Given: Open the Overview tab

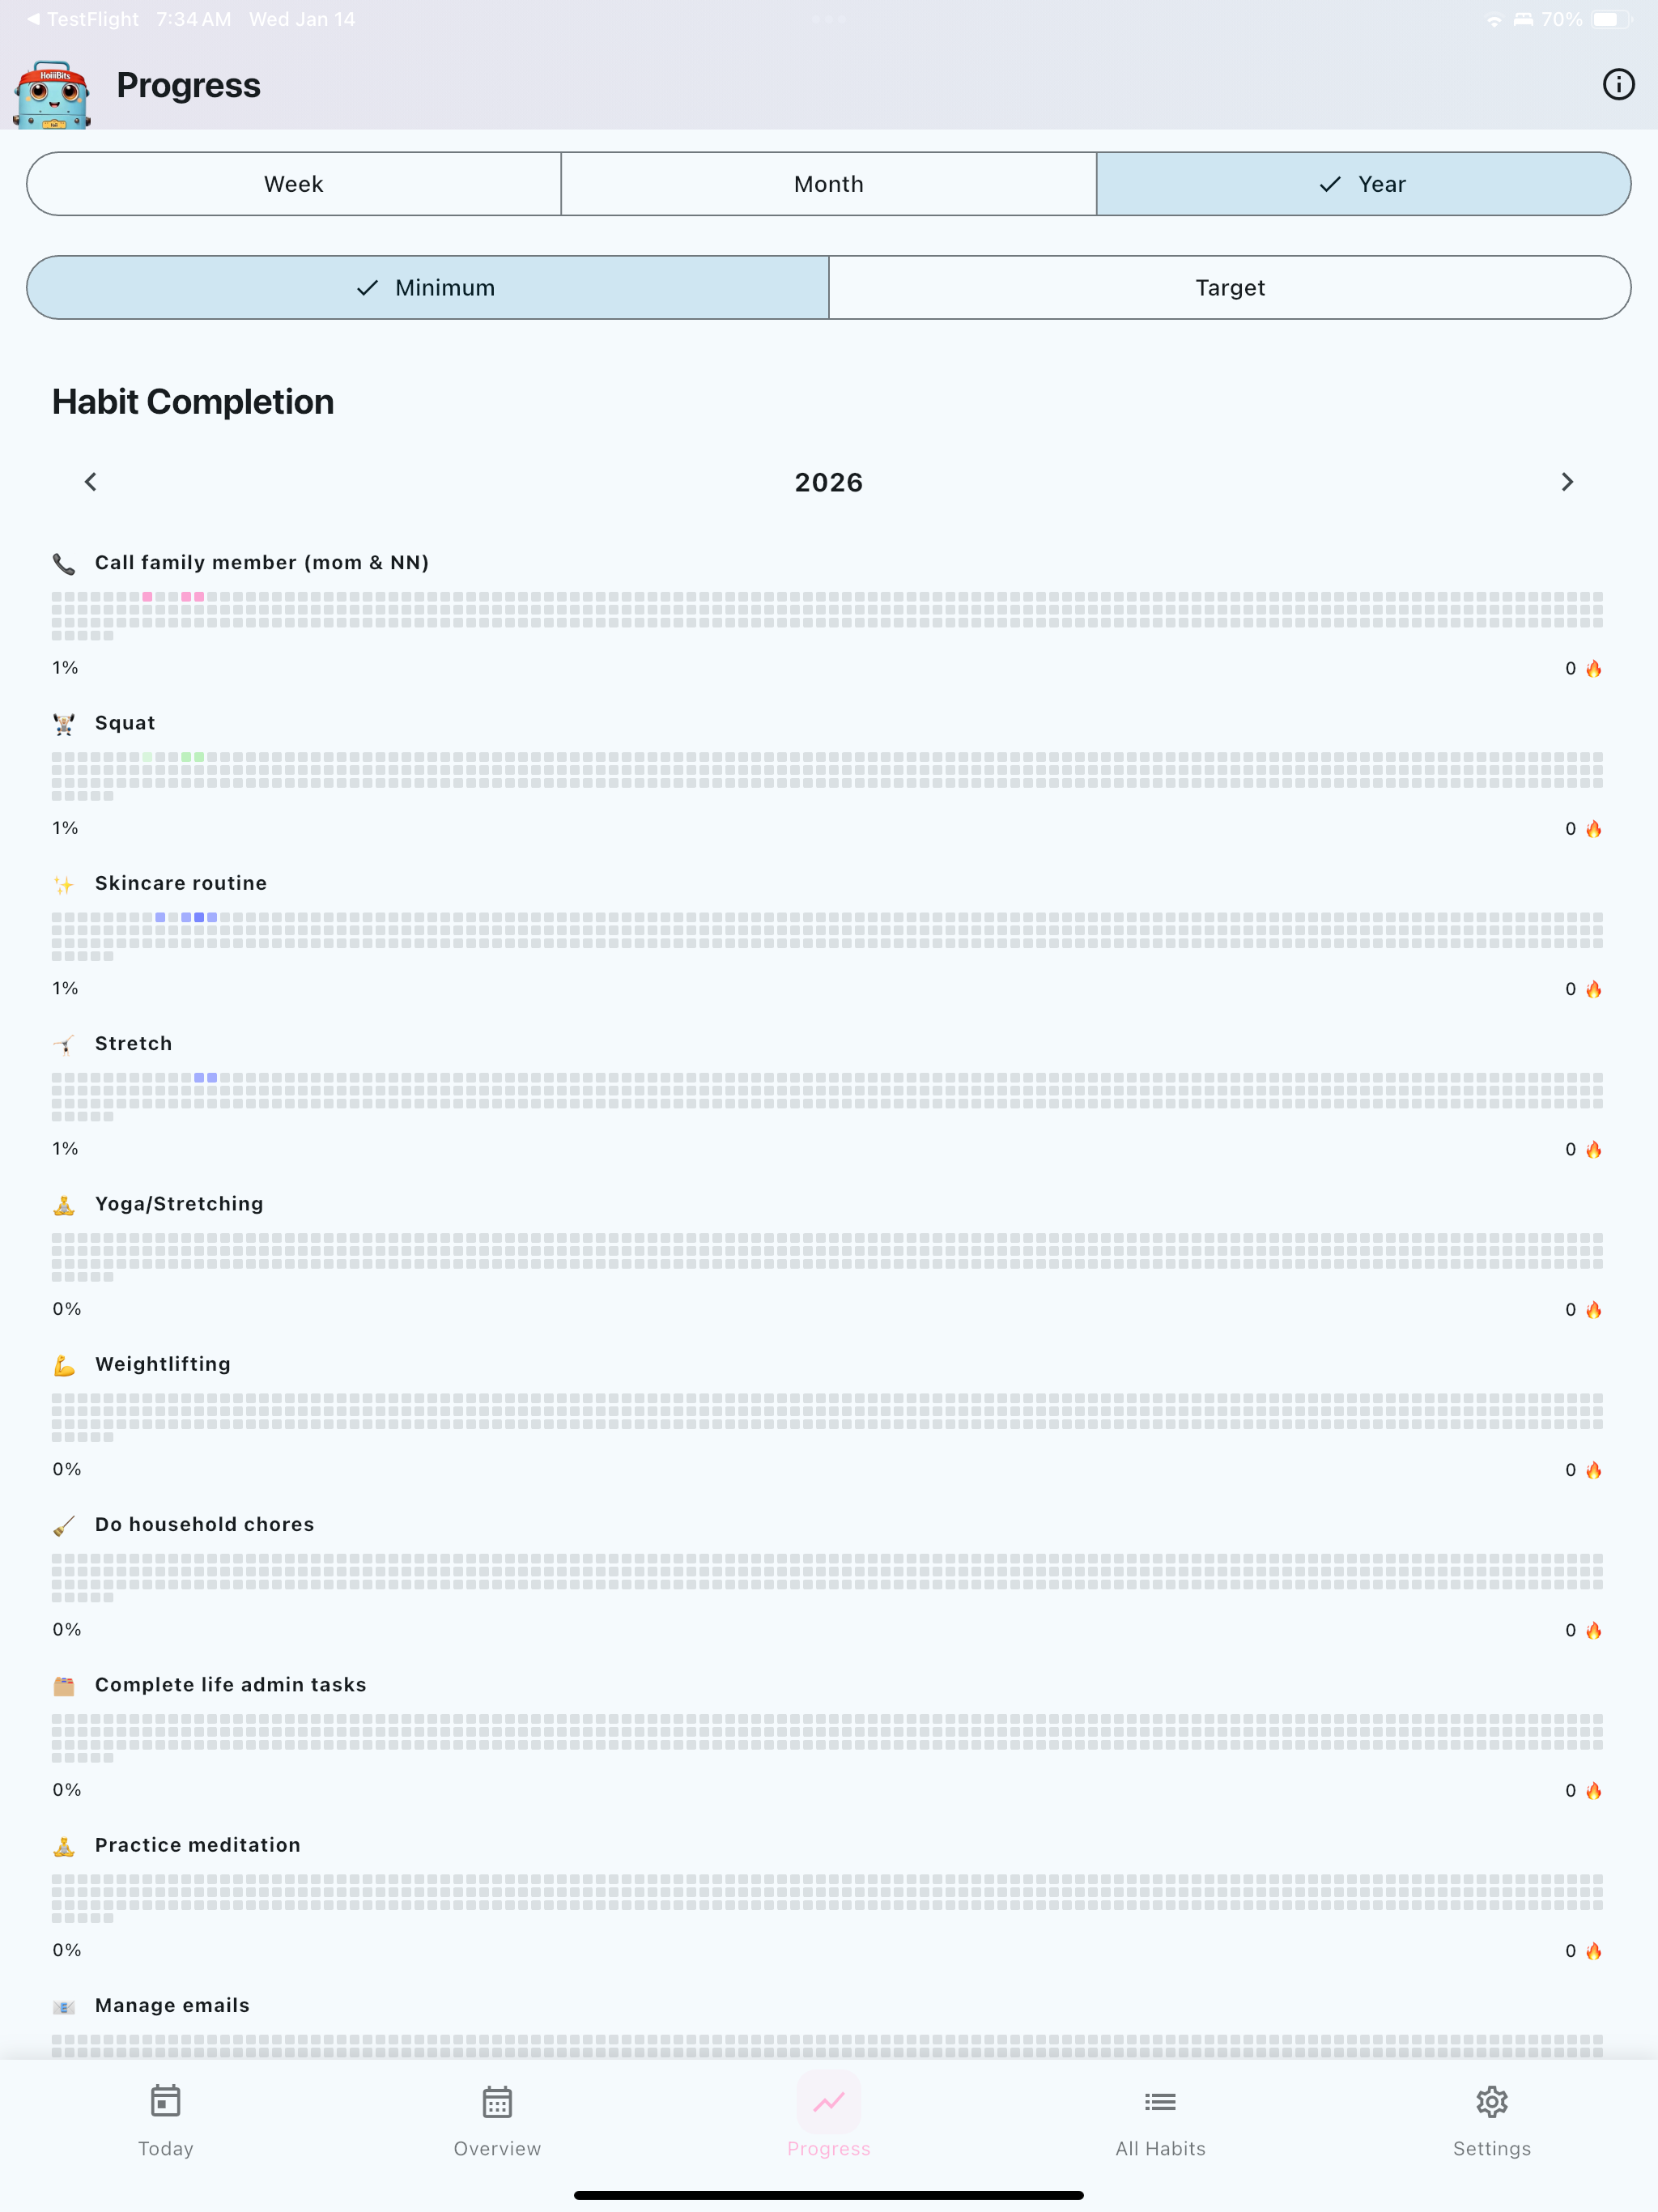Looking at the screenshot, I should (497, 2121).
